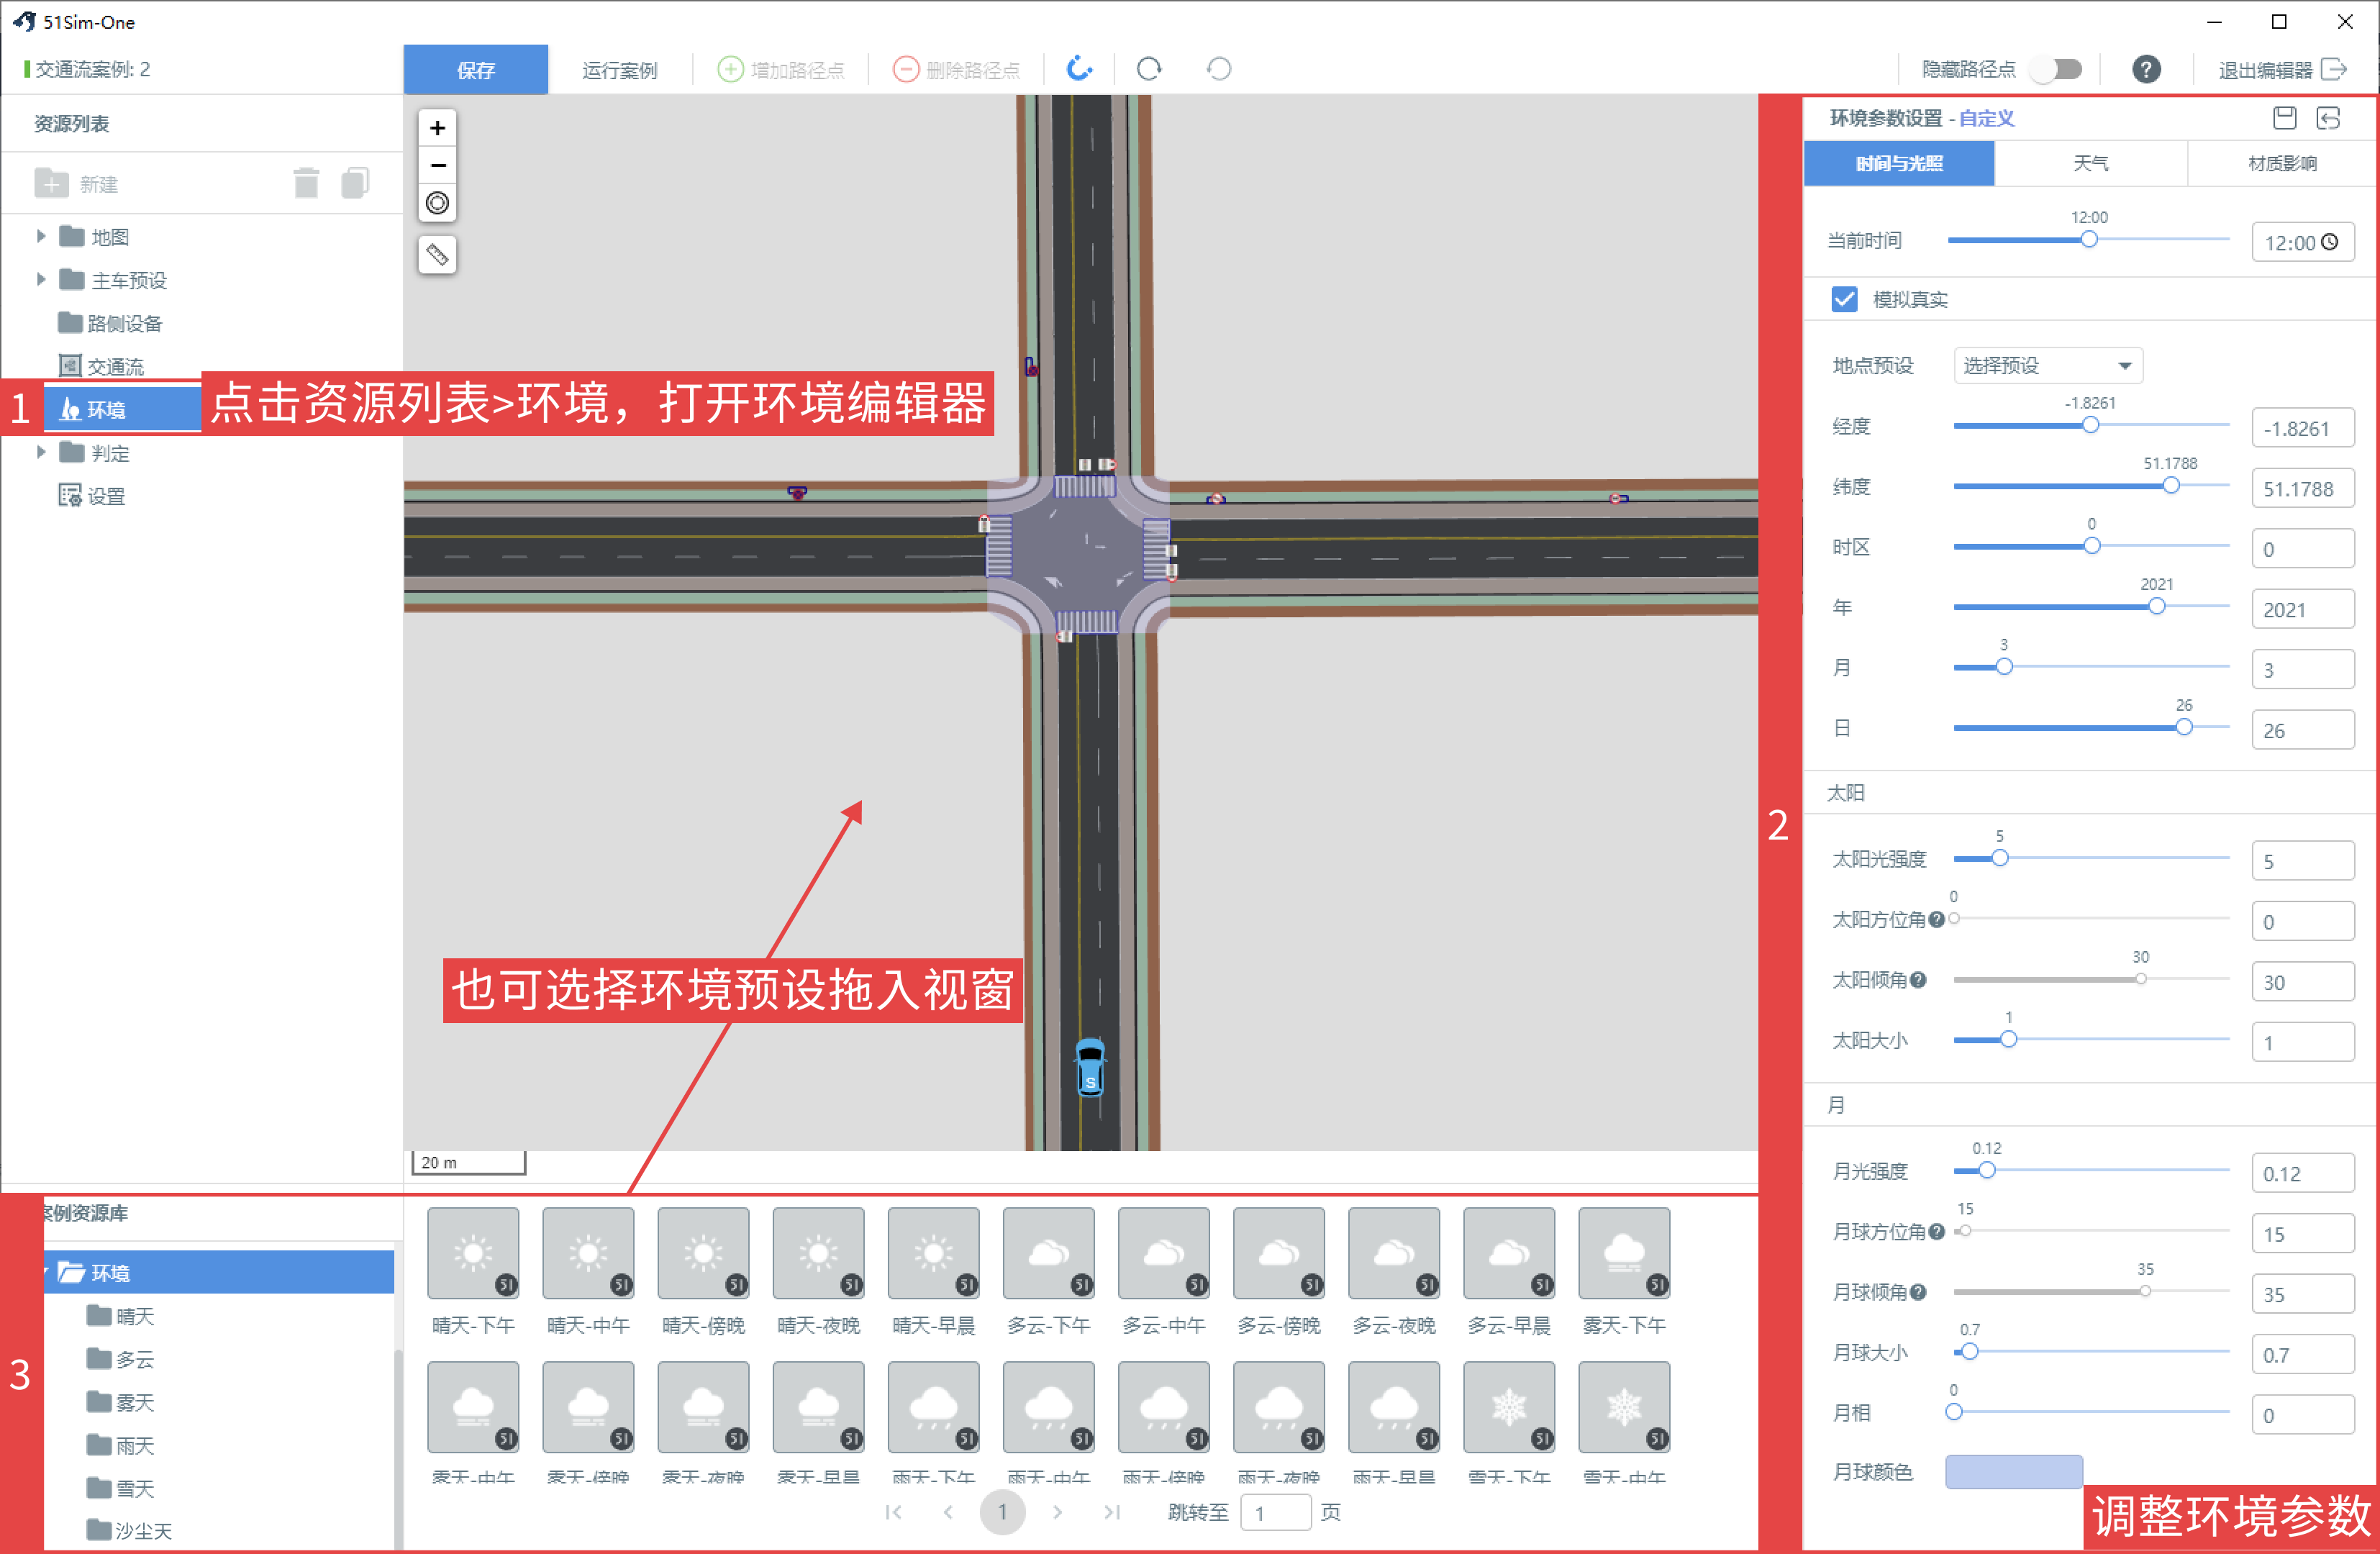
Task: Click the 月球颜色 color swatch
Action: [2013, 1471]
